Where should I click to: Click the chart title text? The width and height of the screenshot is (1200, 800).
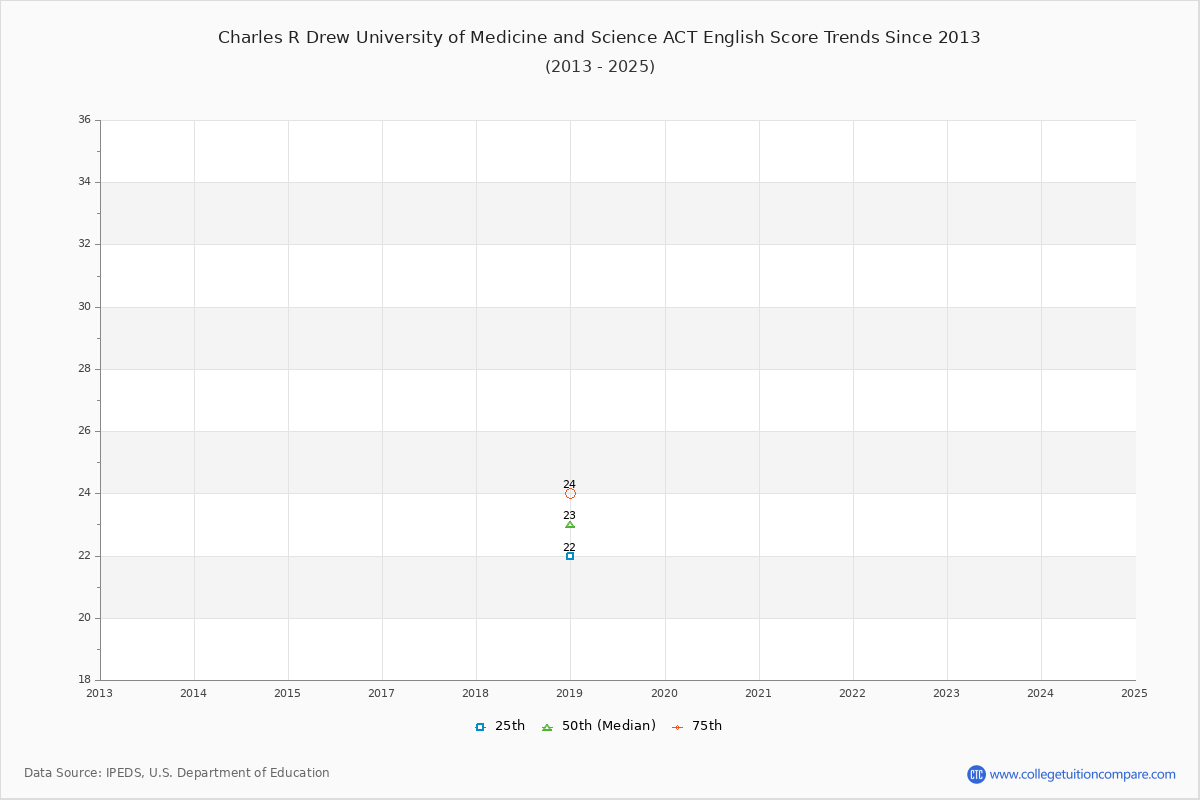[x=599, y=38]
